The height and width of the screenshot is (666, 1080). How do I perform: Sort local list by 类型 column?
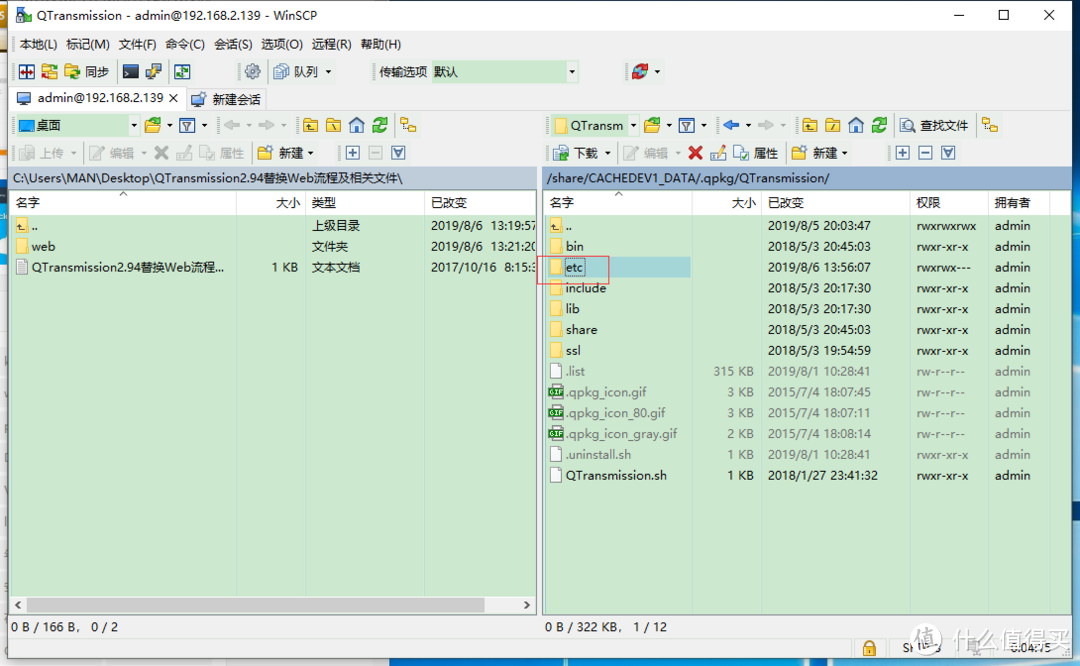click(364, 202)
